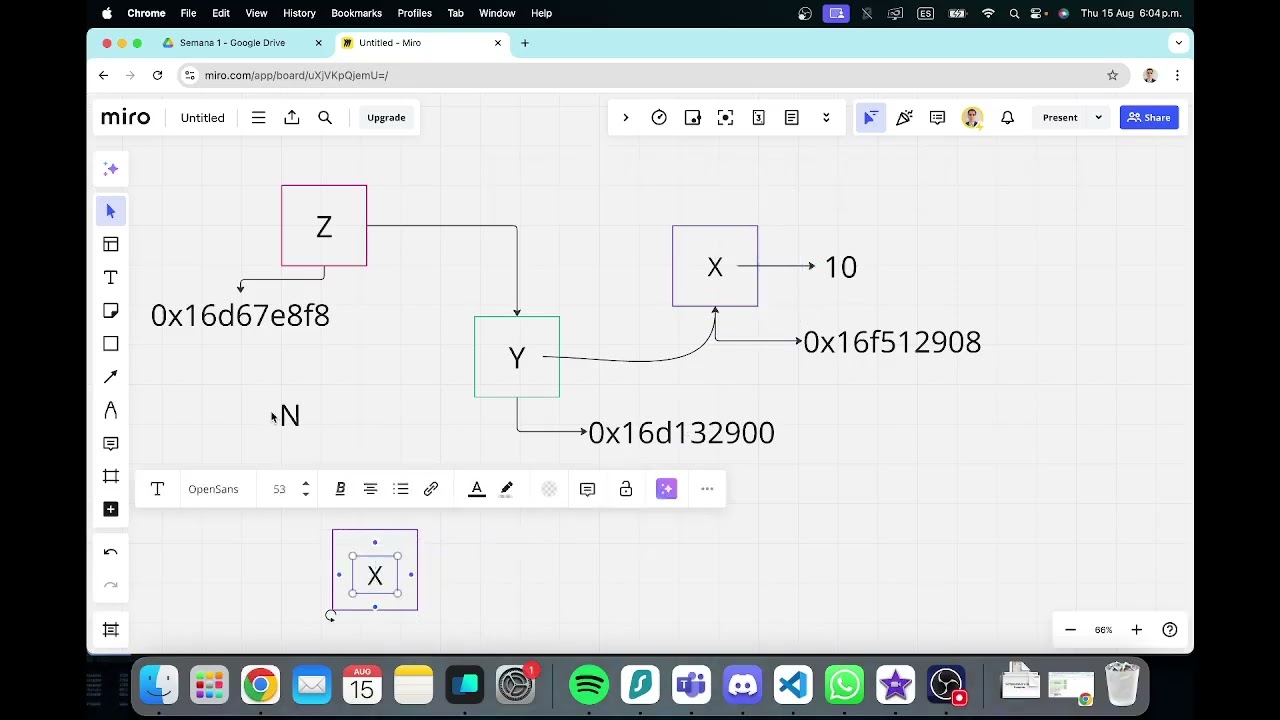This screenshot has width=1280, height=720.
Task: Open the Notes panel icon
Action: 792,118
